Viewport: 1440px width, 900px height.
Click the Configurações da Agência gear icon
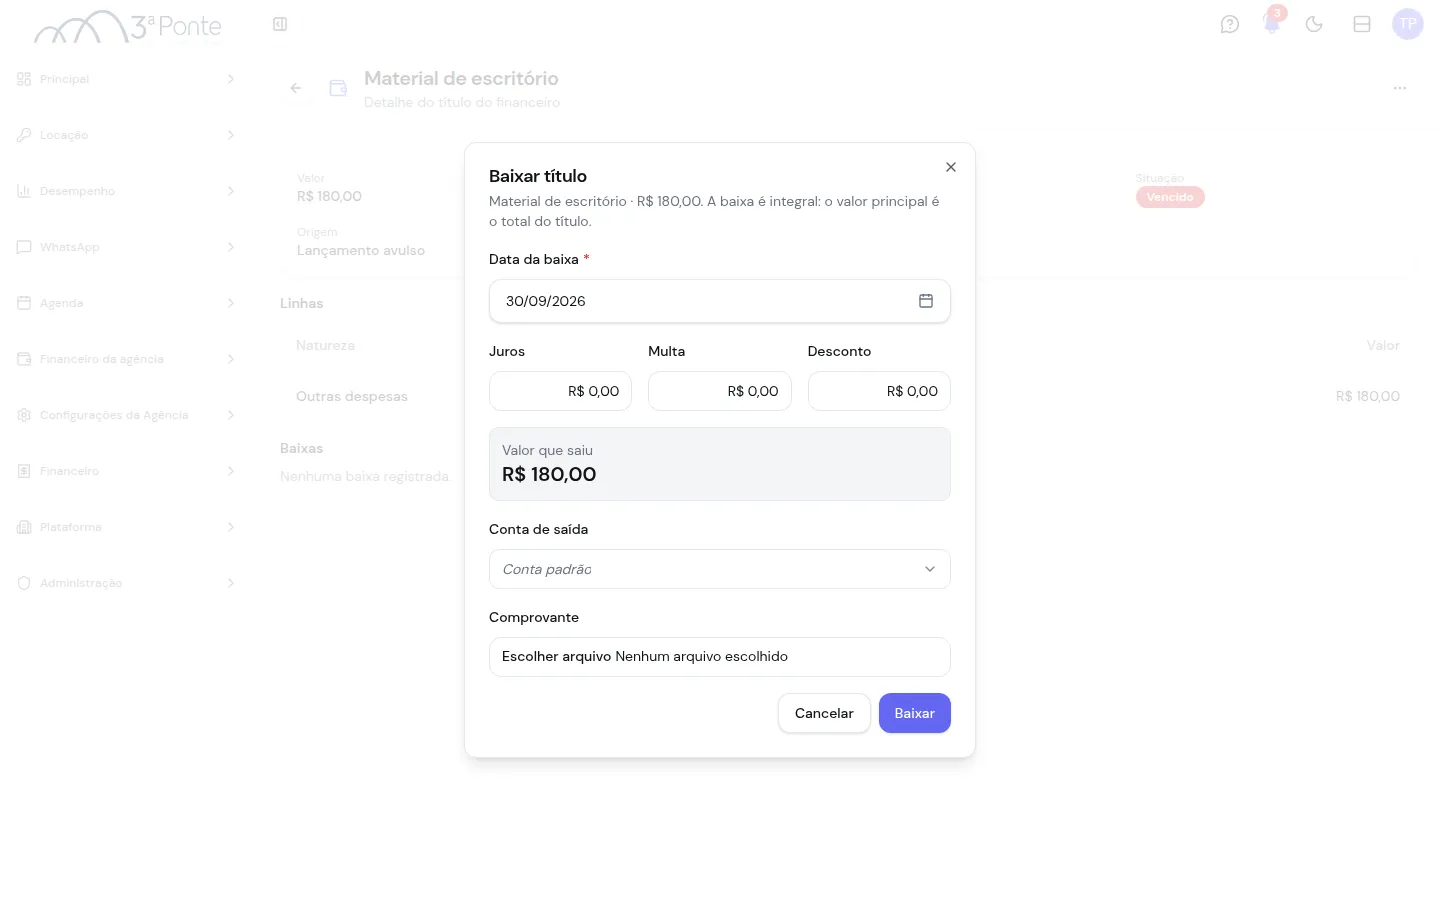tap(24, 415)
